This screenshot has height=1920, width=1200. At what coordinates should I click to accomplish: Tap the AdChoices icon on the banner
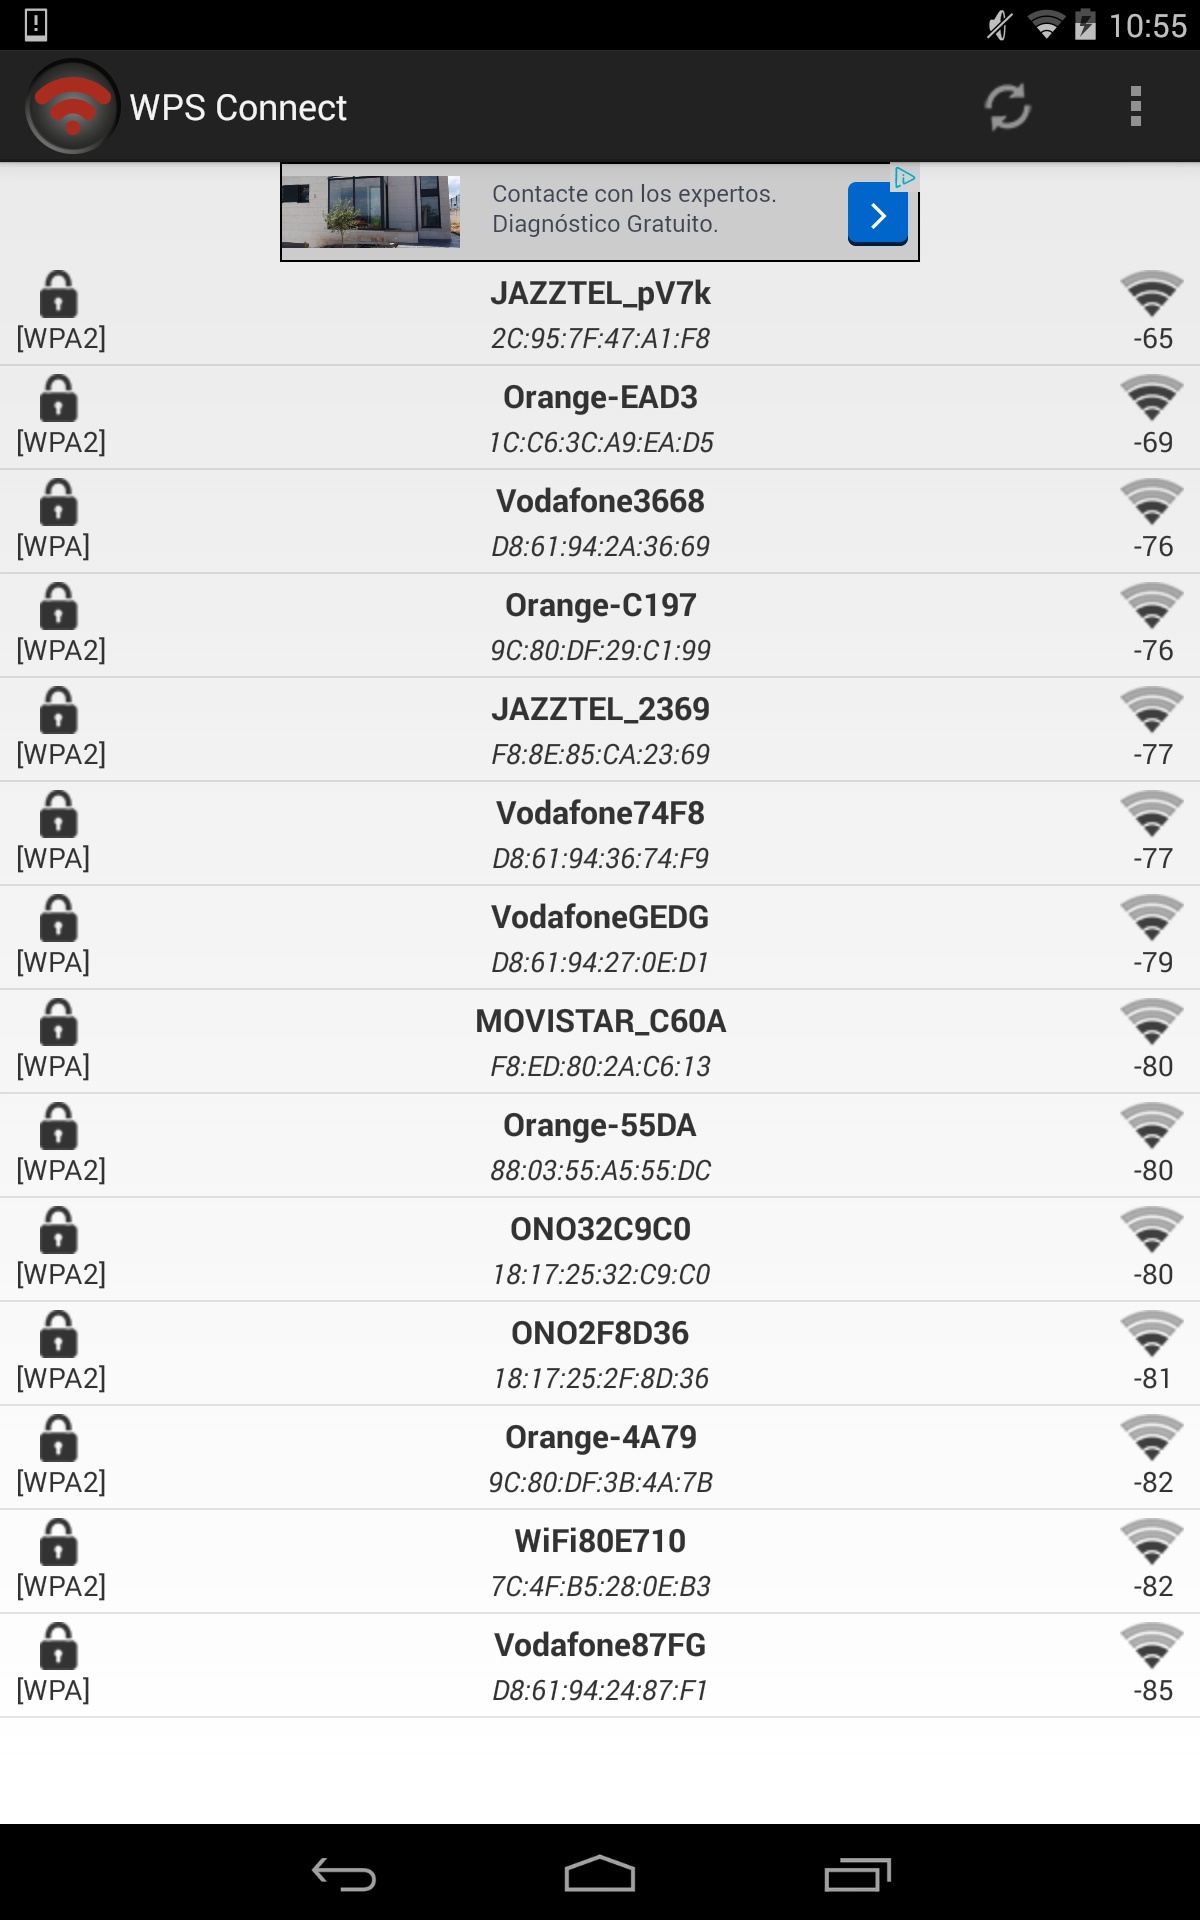pos(904,178)
